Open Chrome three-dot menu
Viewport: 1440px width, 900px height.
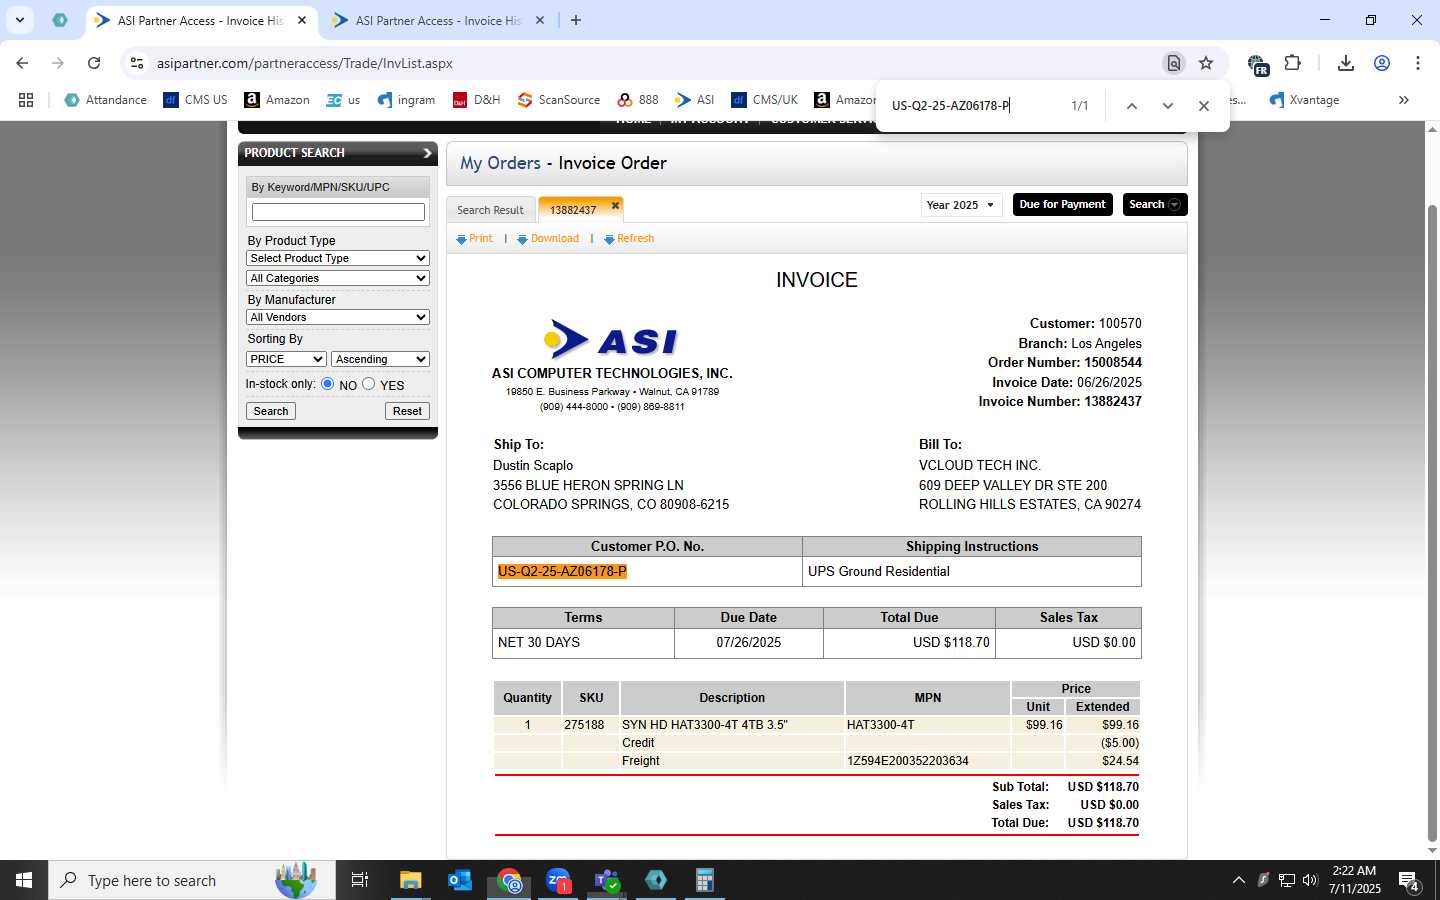[x=1418, y=63]
